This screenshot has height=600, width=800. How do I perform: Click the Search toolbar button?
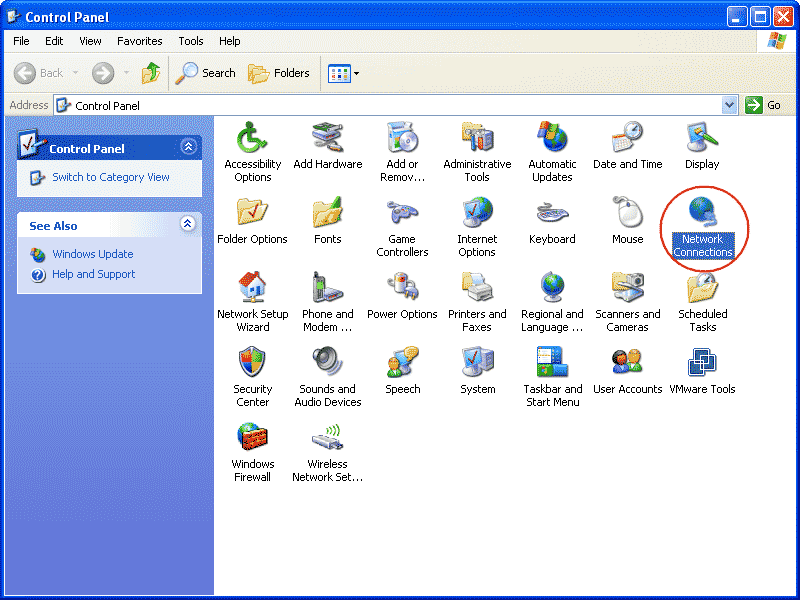(205, 73)
